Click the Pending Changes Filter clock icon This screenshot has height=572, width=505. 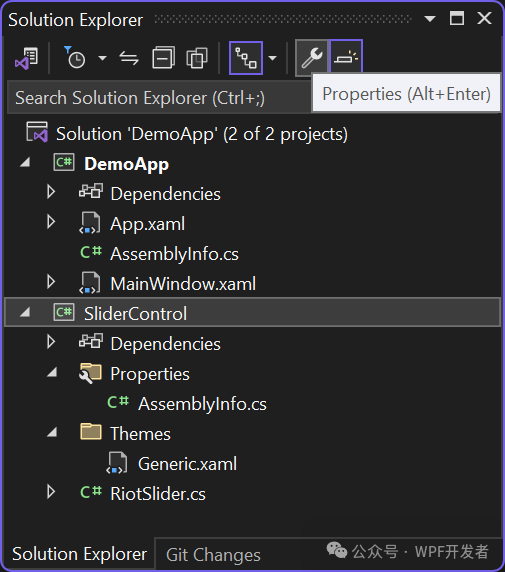pyautogui.click(x=74, y=58)
